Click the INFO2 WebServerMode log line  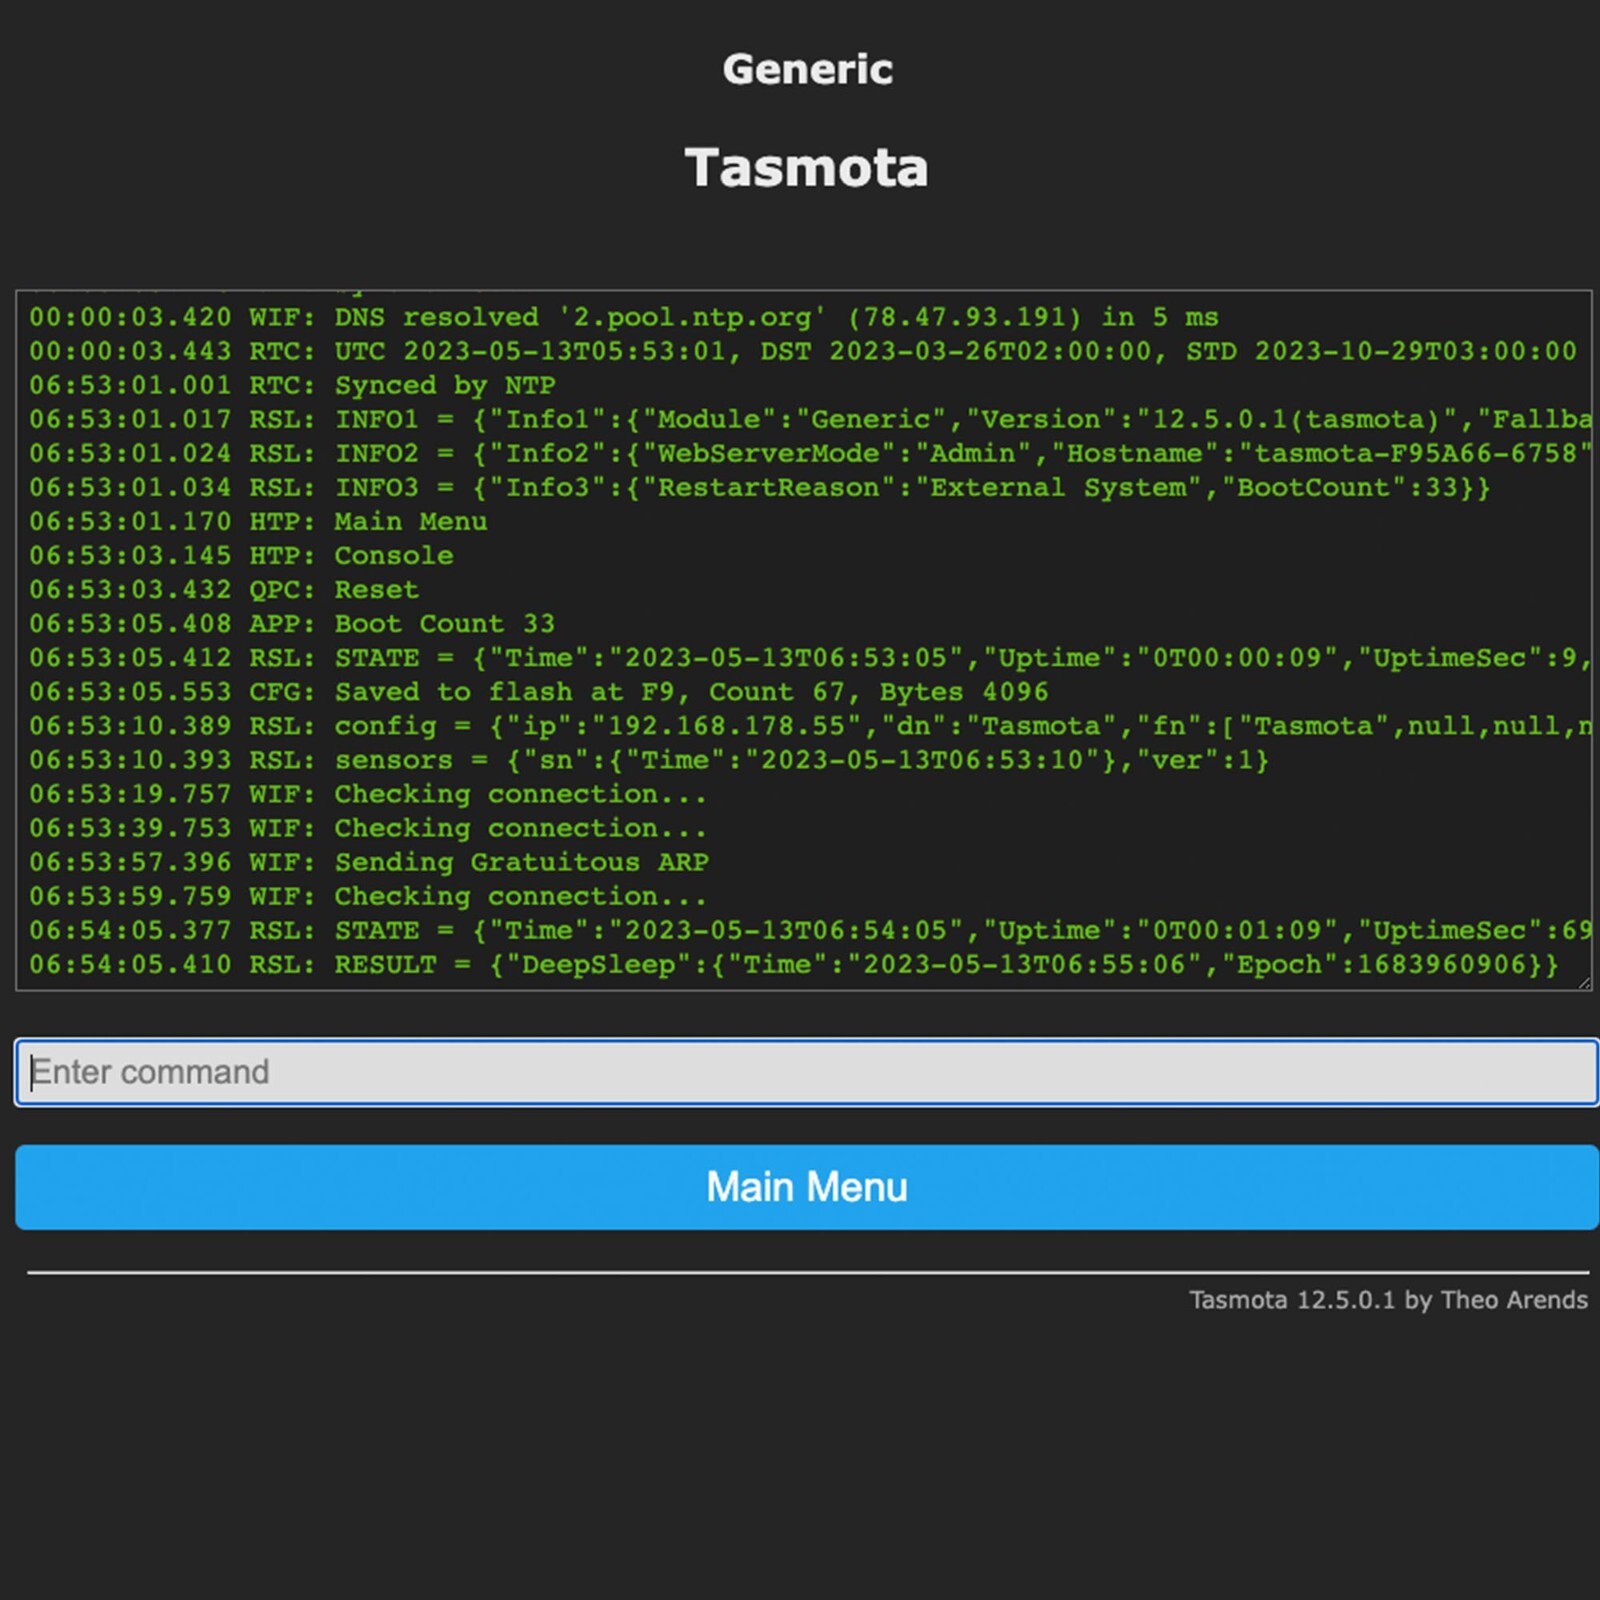[810, 453]
